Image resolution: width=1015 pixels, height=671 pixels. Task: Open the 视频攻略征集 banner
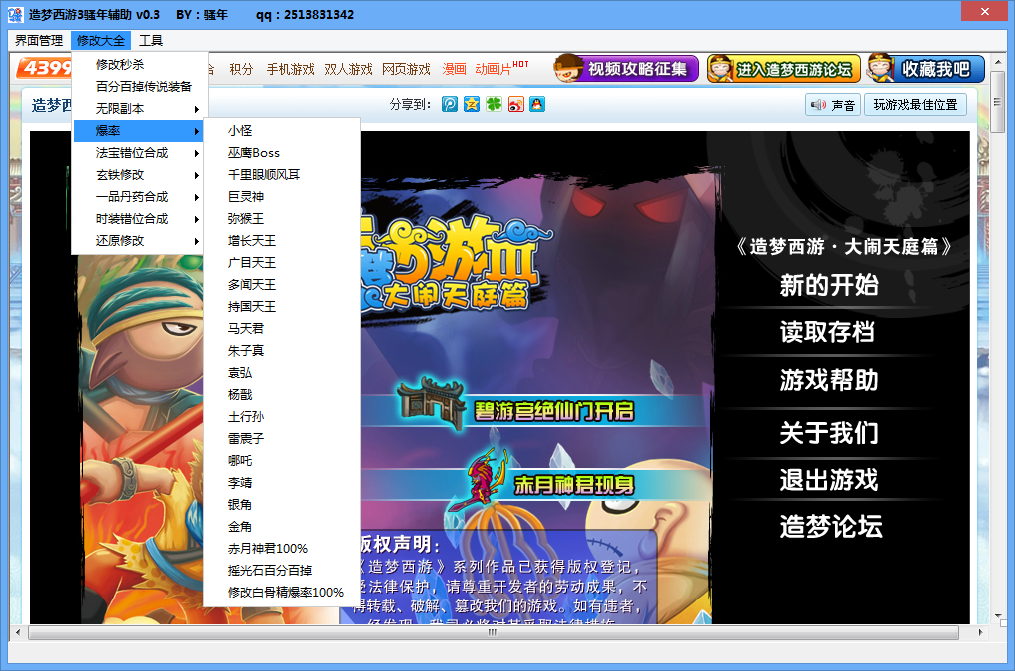(625, 69)
